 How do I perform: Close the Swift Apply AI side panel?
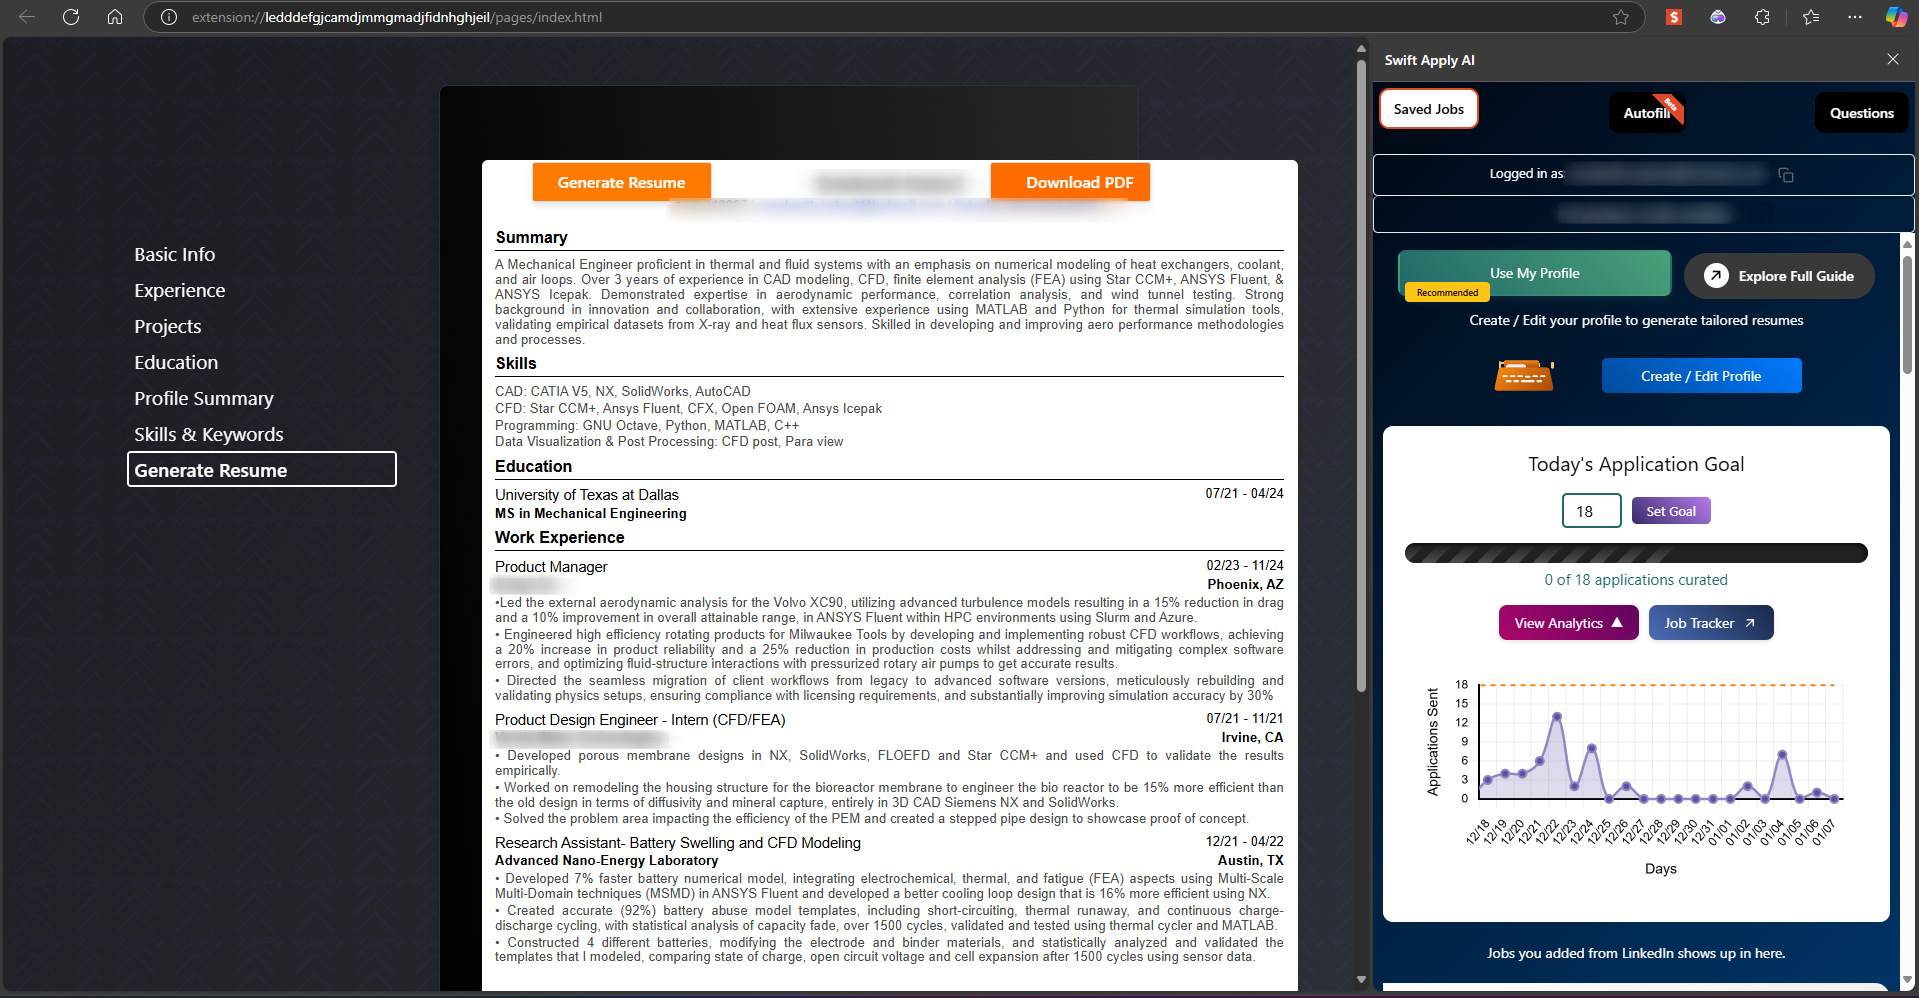(1893, 59)
